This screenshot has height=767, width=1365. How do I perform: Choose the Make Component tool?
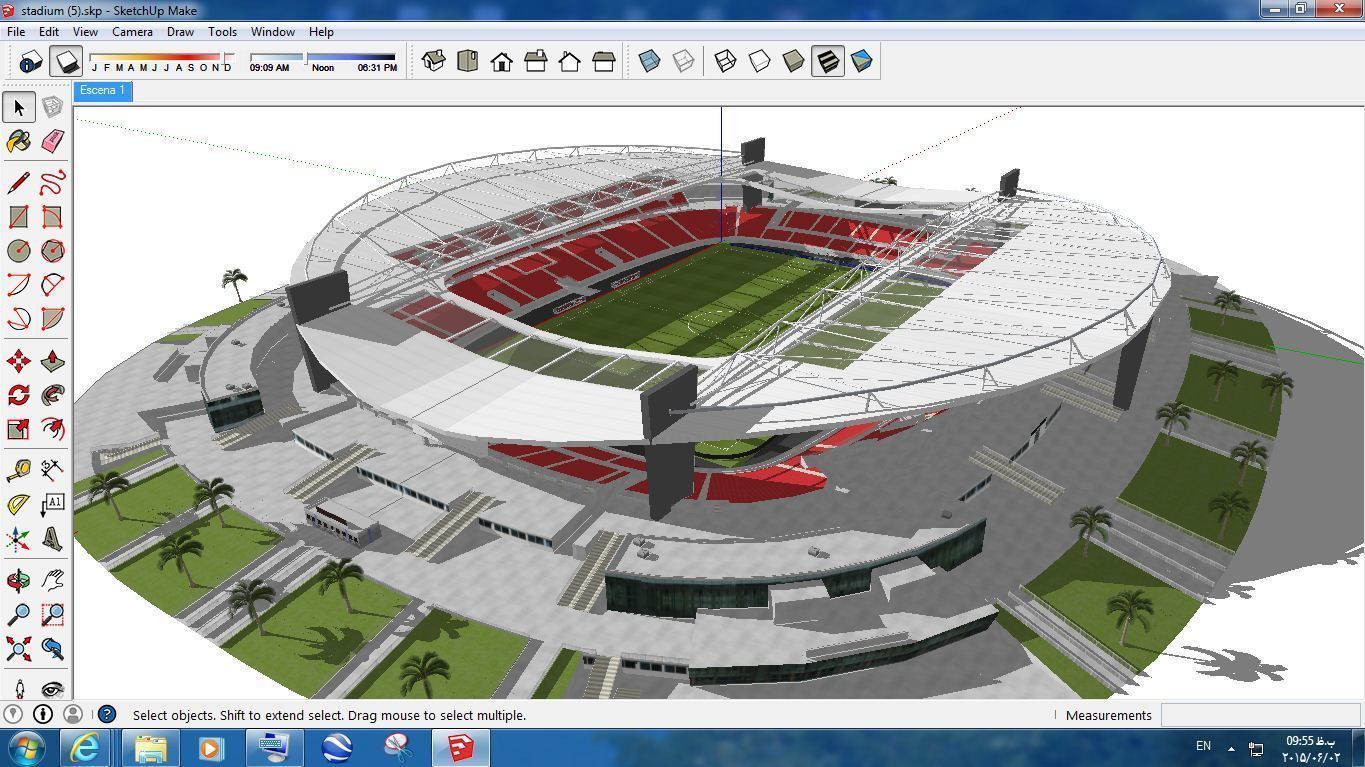pos(53,107)
